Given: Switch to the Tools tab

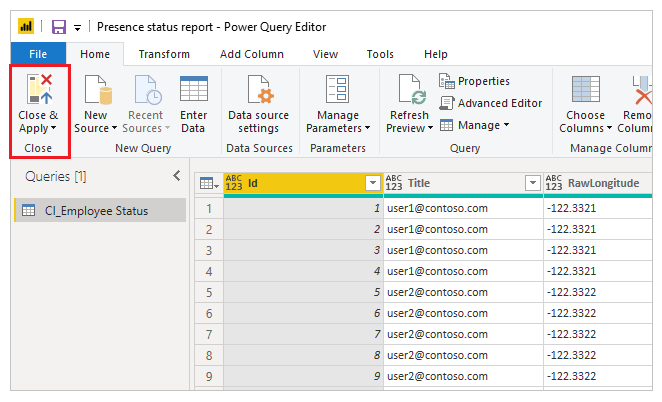Looking at the screenshot, I should (380, 54).
